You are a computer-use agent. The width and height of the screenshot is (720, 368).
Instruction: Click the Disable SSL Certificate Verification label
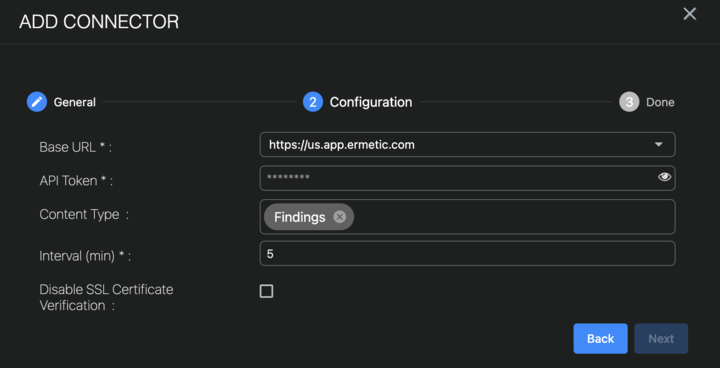pyautogui.click(x=106, y=298)
